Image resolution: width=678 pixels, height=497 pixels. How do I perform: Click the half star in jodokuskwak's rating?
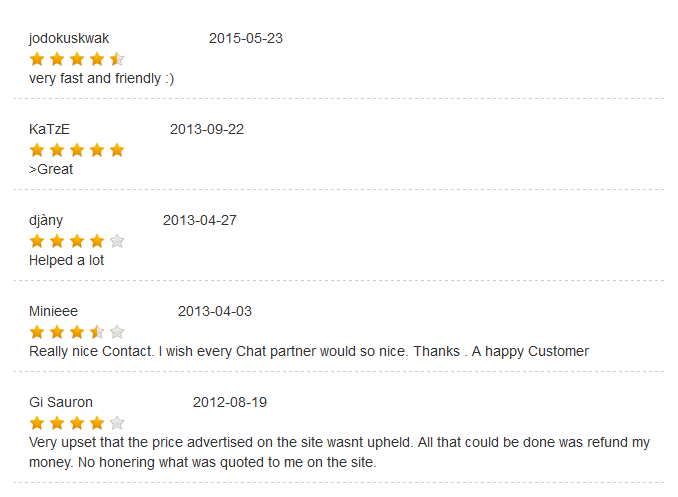pyautogui.click(x=117, y=59)
